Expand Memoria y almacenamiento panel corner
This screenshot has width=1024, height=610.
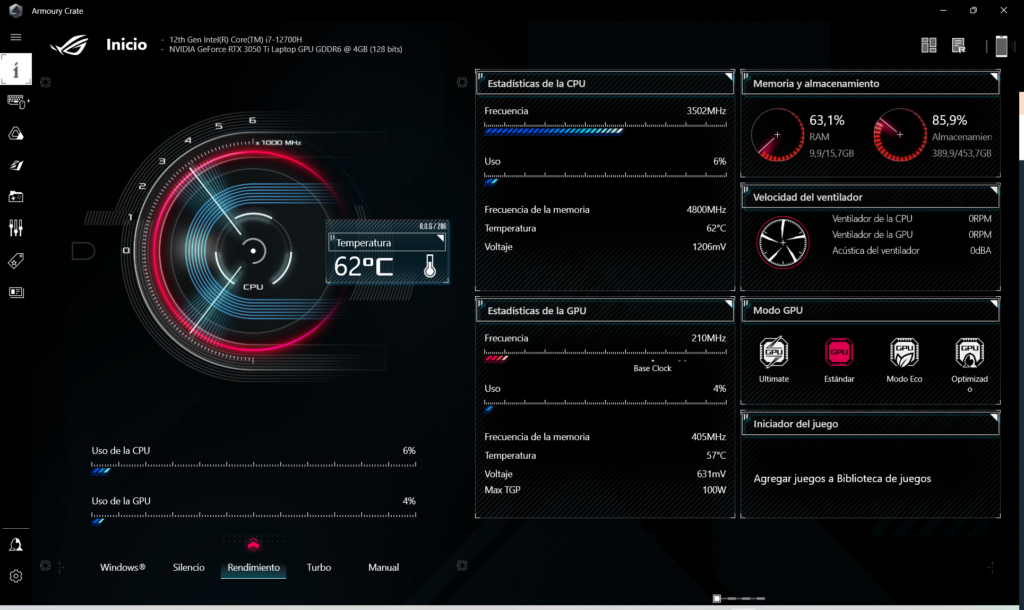(x=994, y=76)
